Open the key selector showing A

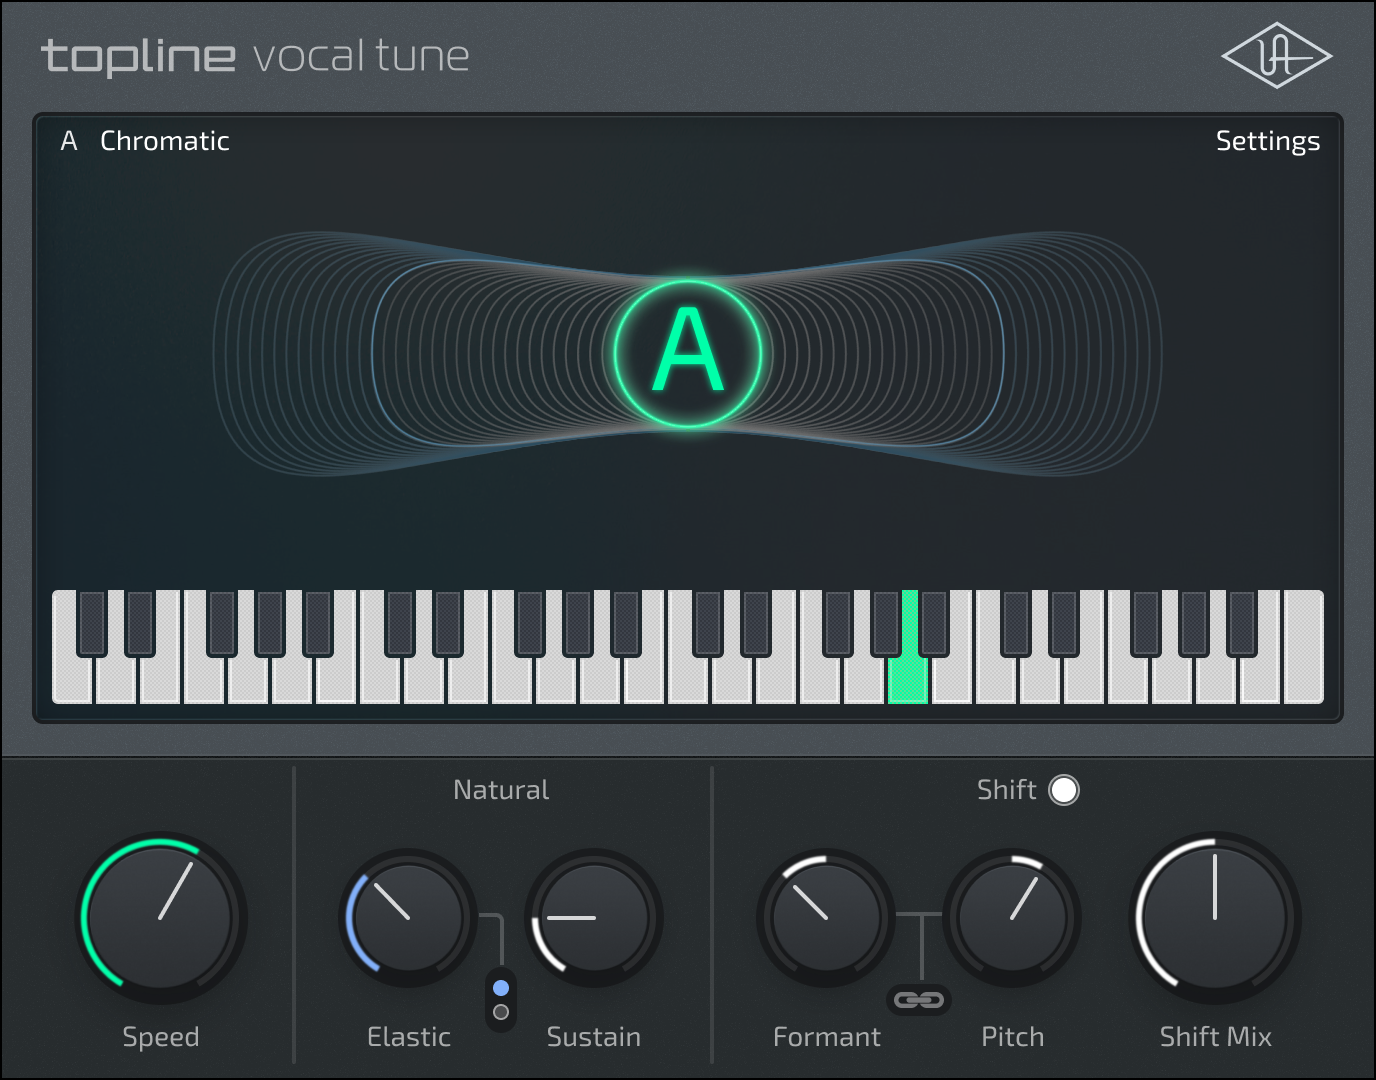pyautogui.click(x=69, y=141)
